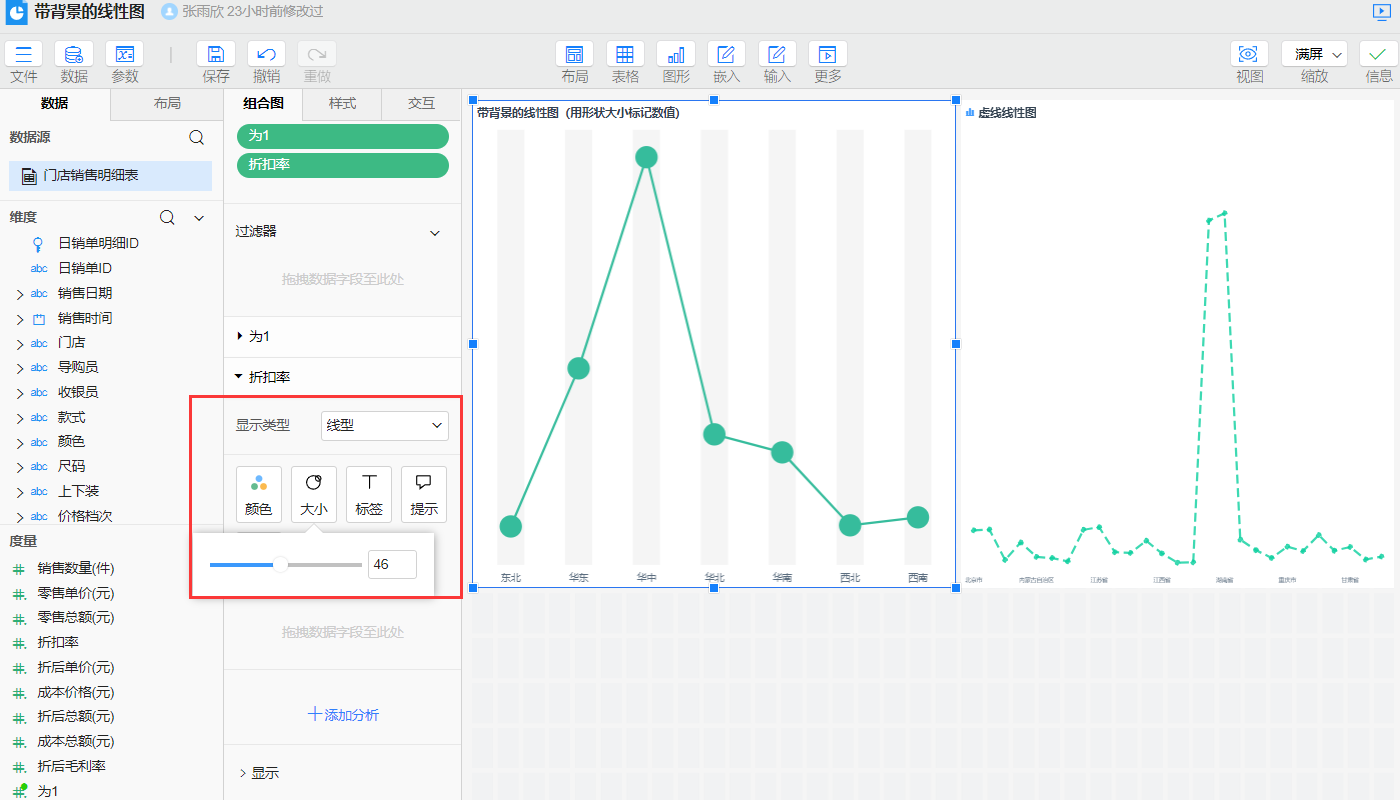Open the 标签 label setting button
This screenshot has height=800, width=1400.
(369, 495)
